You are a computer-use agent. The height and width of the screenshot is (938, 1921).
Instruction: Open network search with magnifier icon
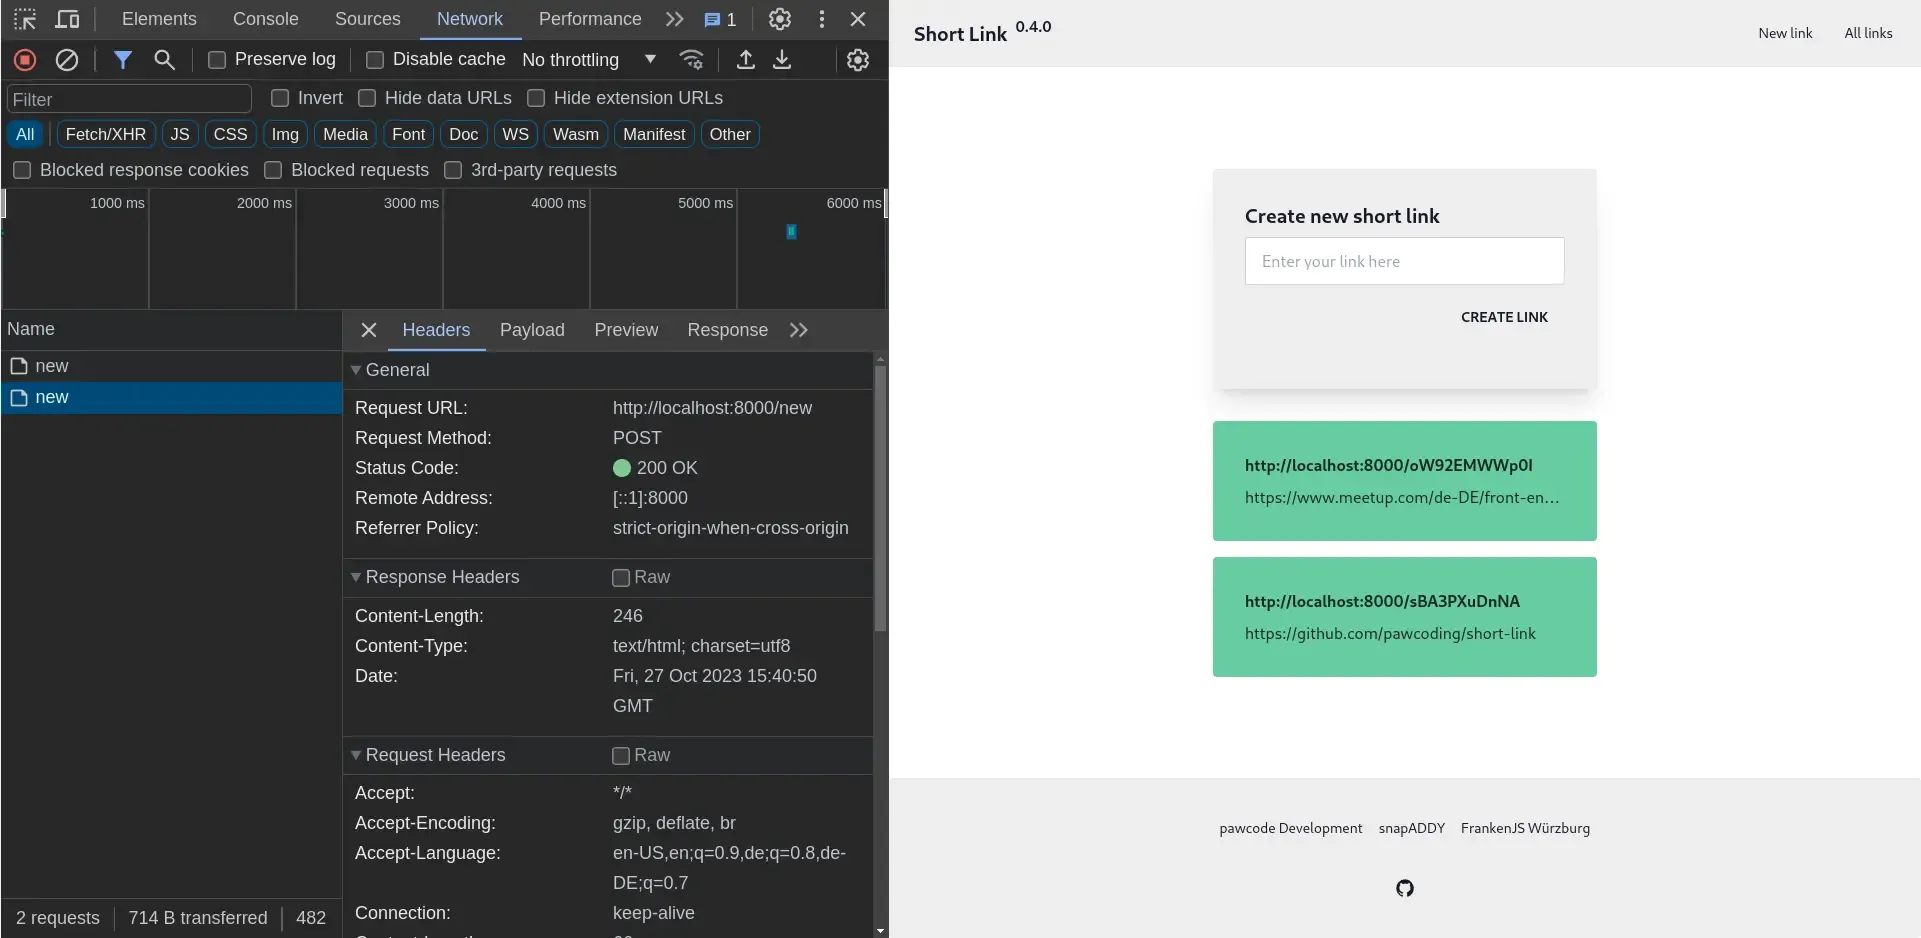click(164, 60)
